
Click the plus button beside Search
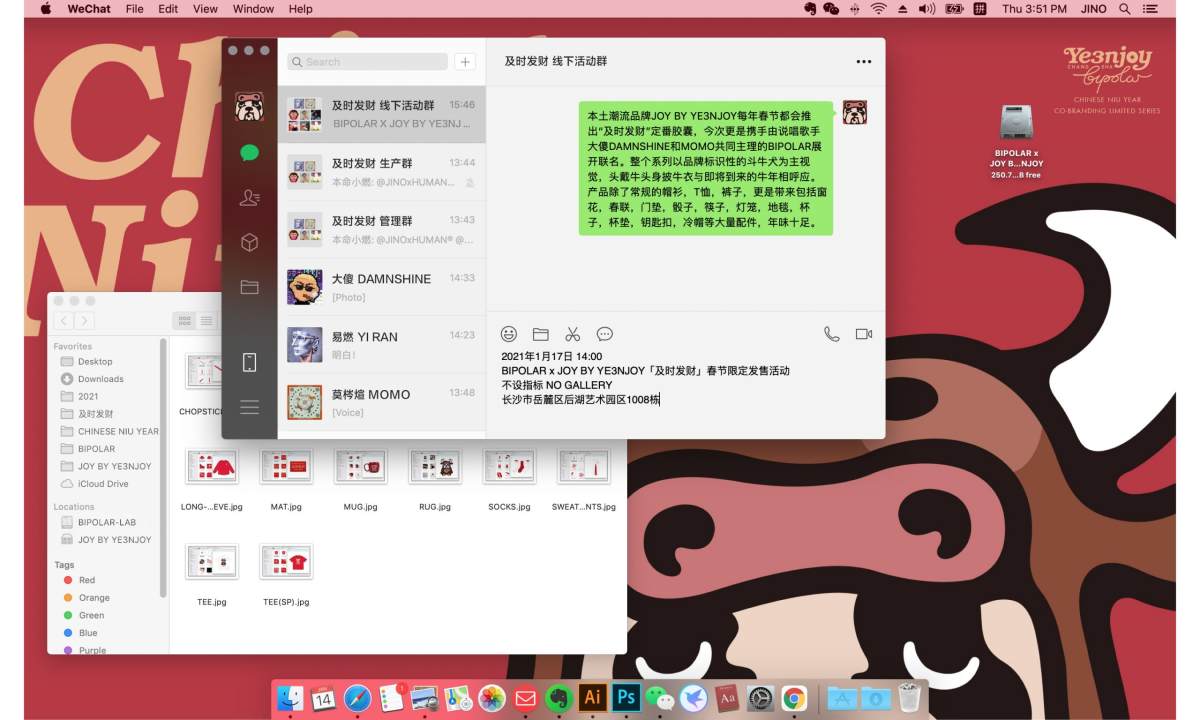click(465, 62)
